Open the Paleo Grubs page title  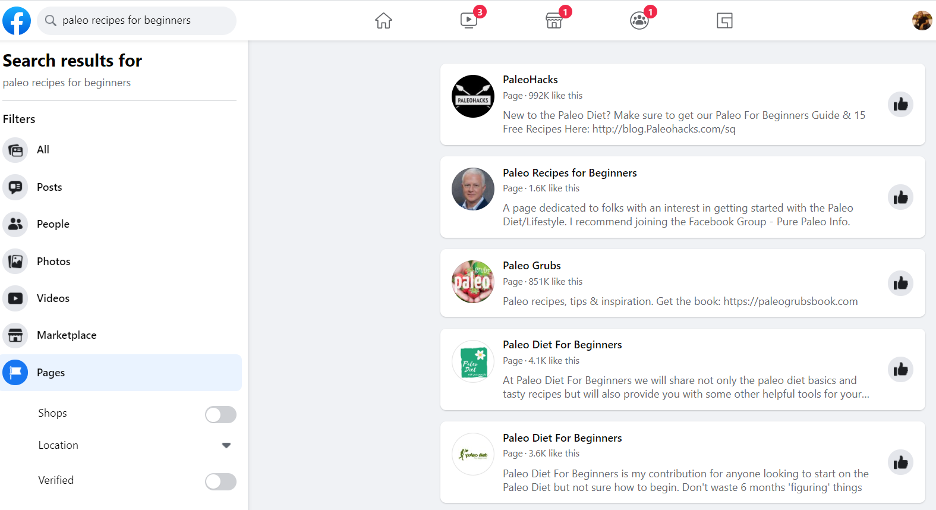pos(531,265)
